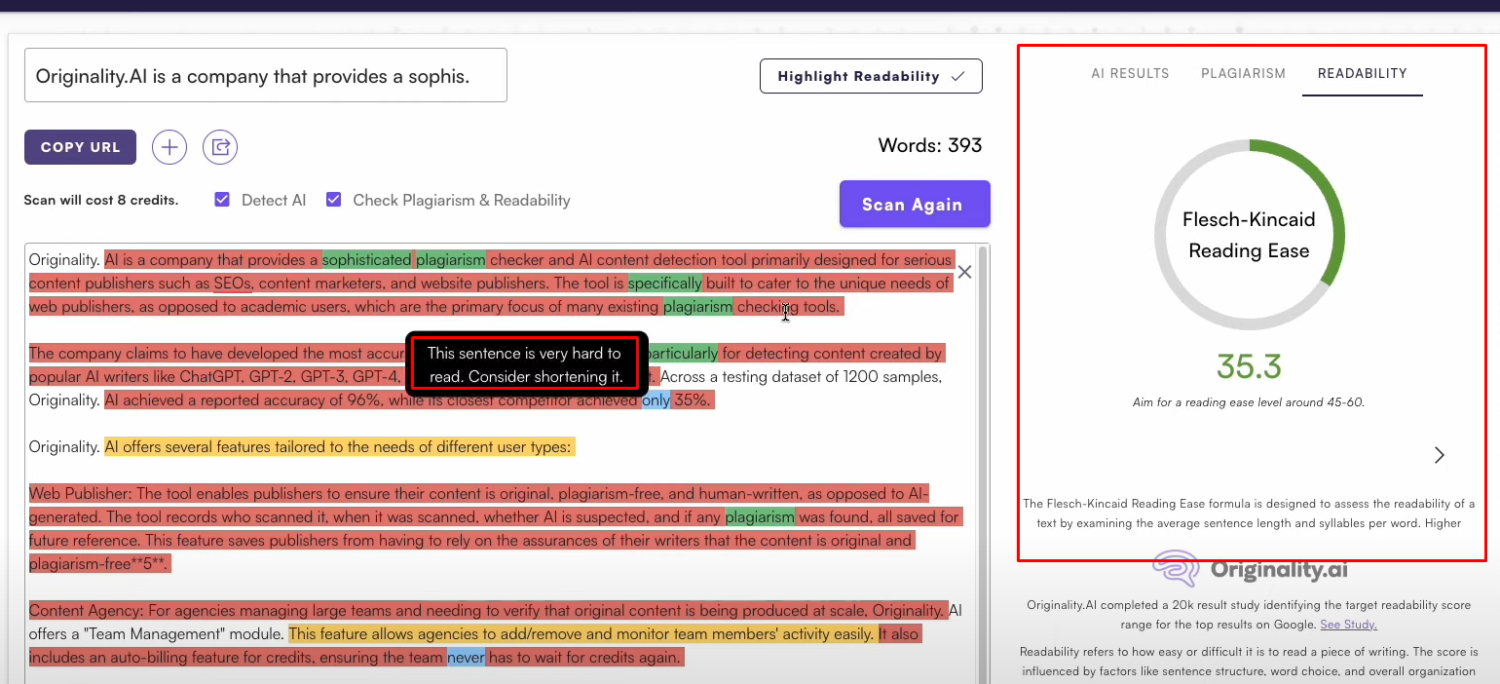
Task: Toggle the Highlight Readability button
Action: pyautogui.click(x=870, y=76)
